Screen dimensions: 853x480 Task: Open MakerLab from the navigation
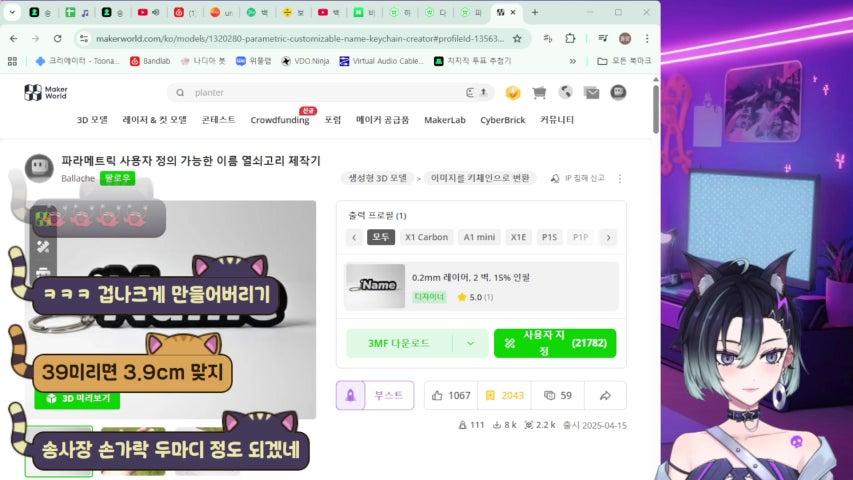coord(444,120)
